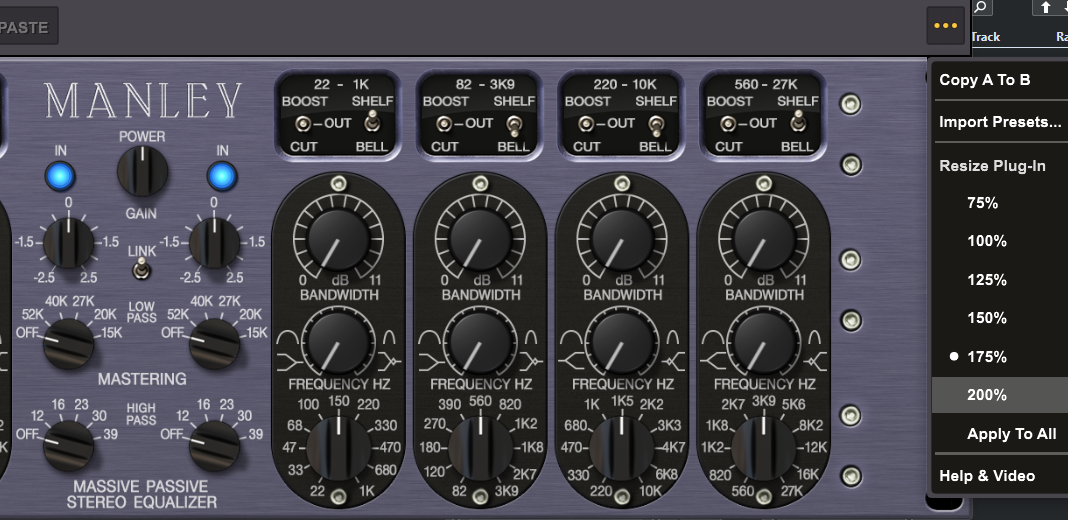Click the 82-3K9 band dB gain knob
Screen dimensions: 1068x520
pyautogui.click(x=480, y=239)
